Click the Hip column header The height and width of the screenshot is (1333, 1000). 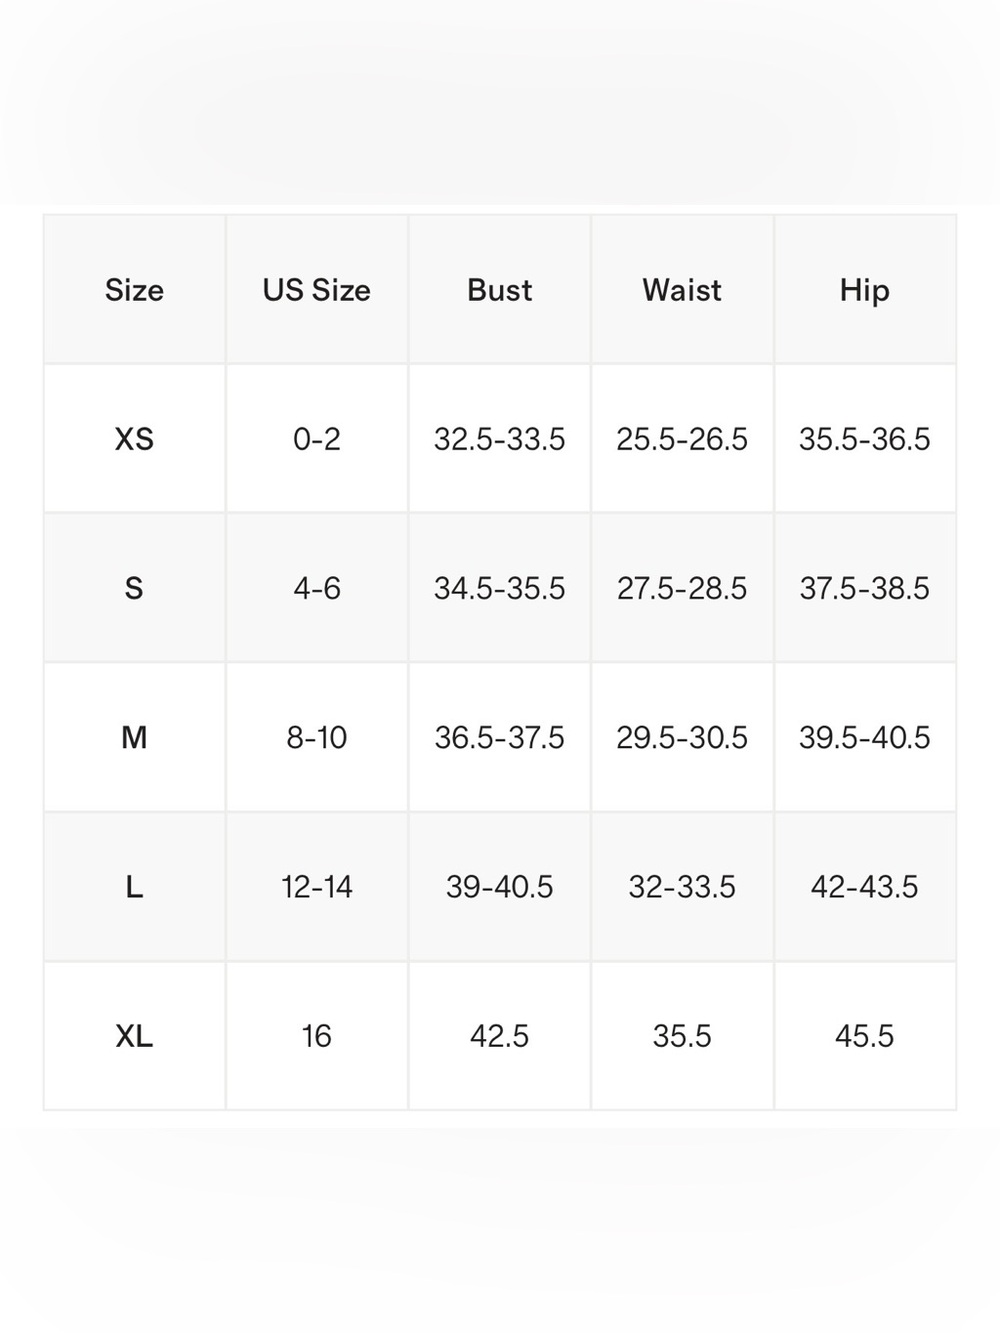click(x=865, y=290)
